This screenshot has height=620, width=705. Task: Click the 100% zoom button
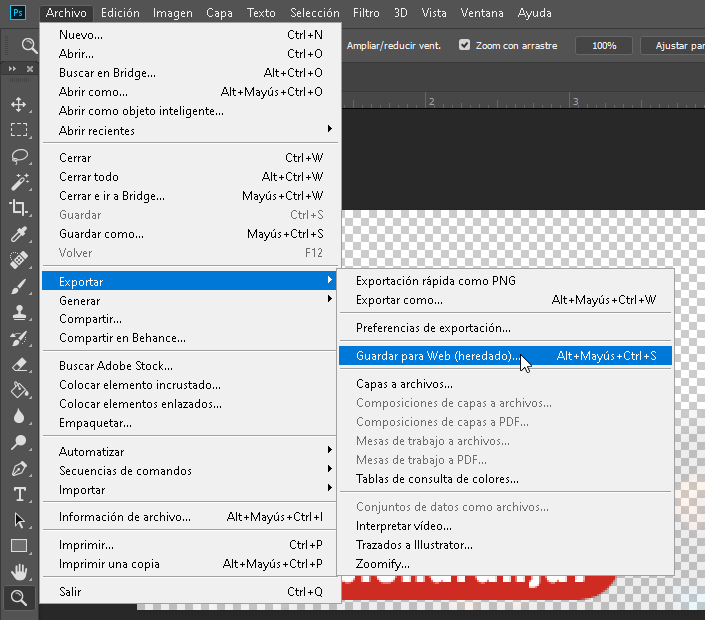click(x=604, y=45)
